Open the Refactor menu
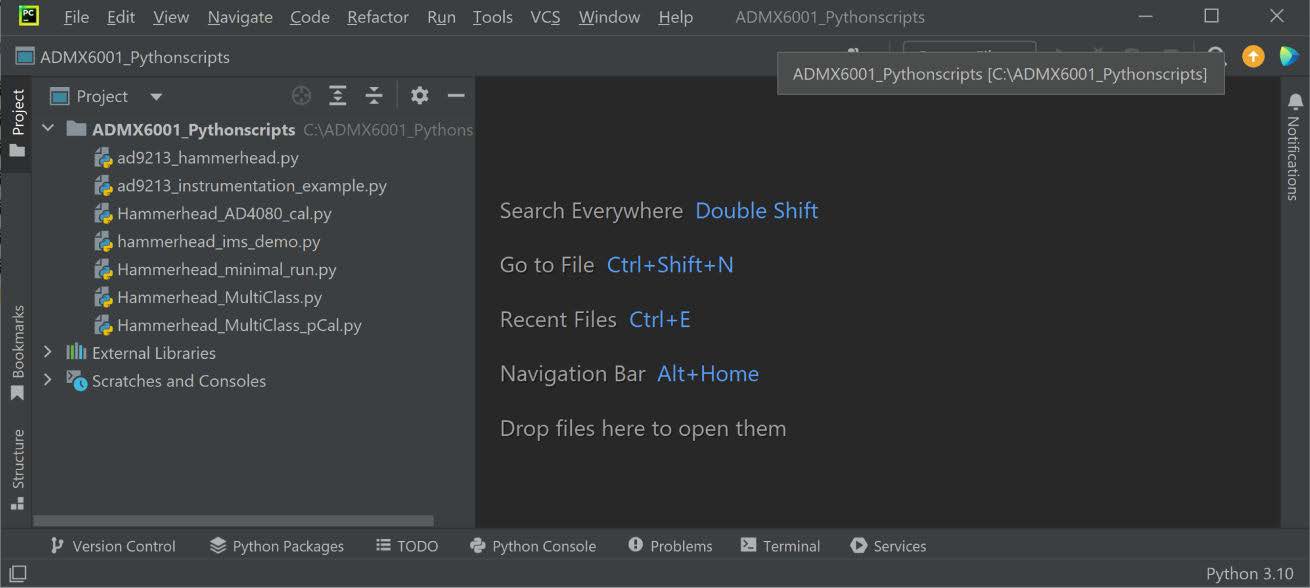Screen dimensions: 1310x588 [377, 17]
